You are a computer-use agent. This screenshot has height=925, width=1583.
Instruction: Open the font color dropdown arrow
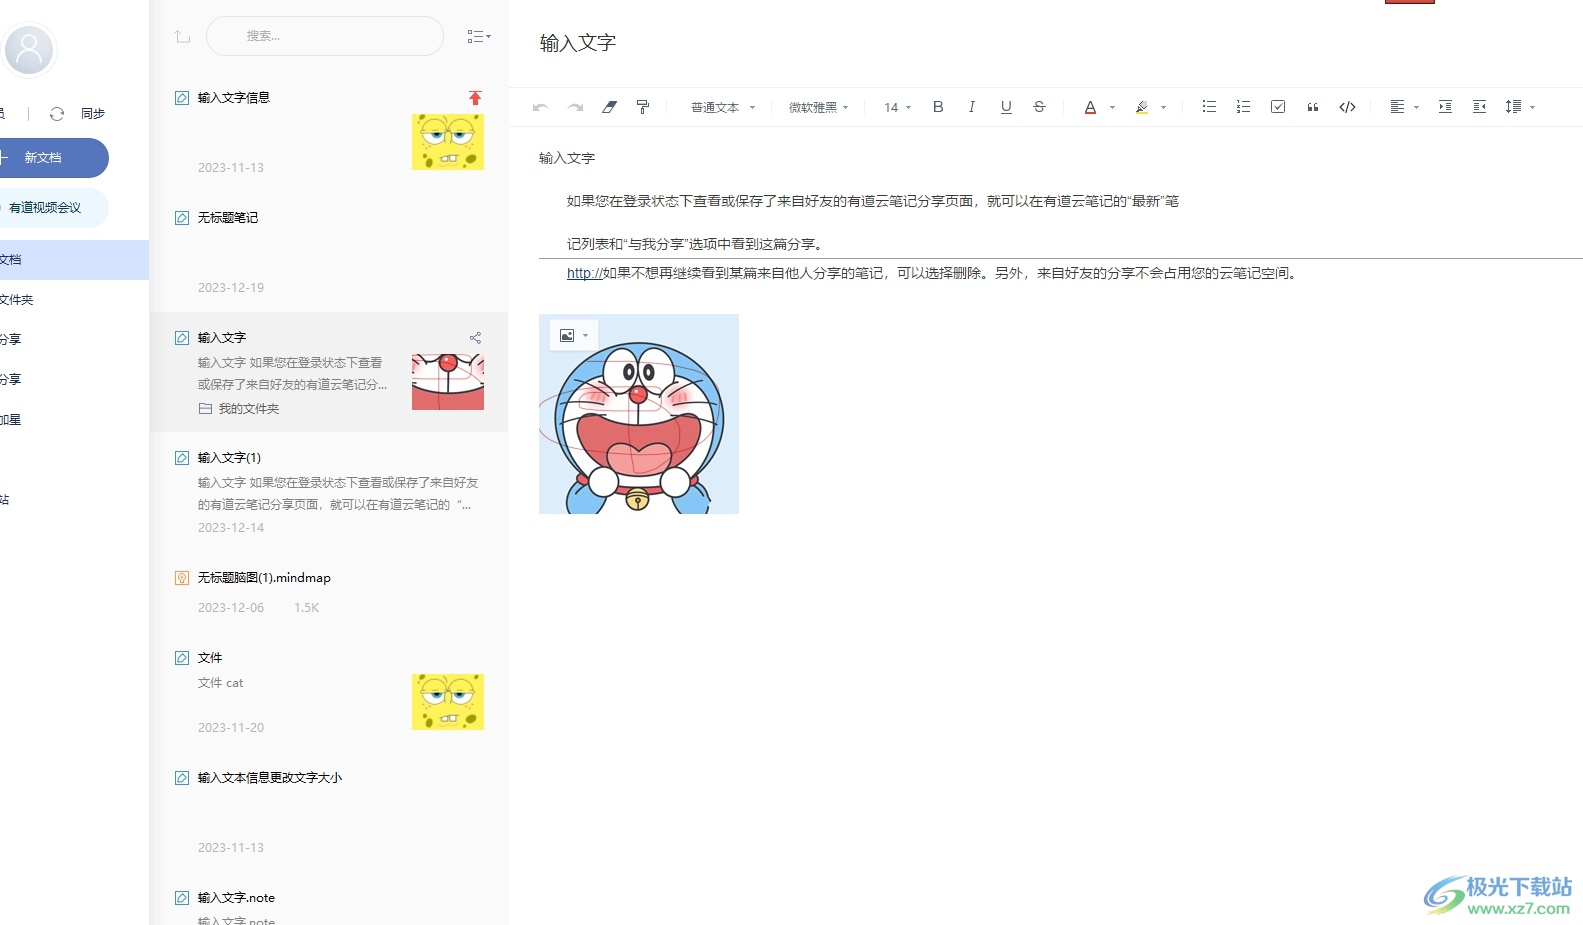coord(1112,108)
